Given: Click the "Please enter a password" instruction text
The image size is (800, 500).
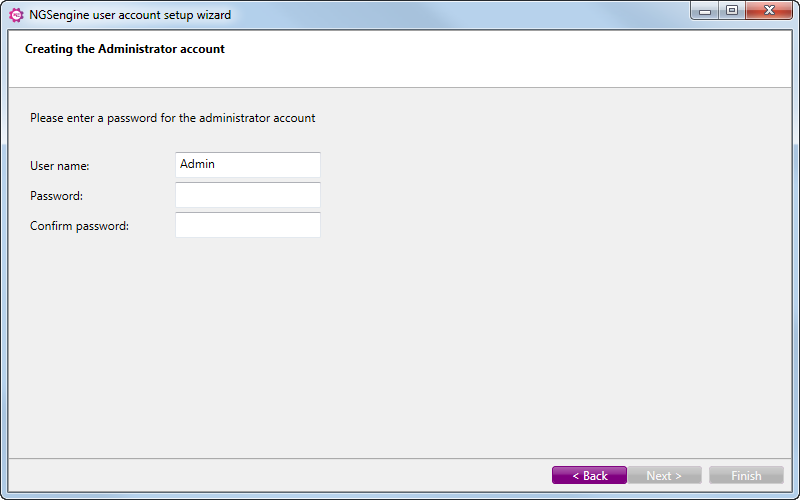Looking at the screenshot, I should pyautogui.click(x=172, y=118).
